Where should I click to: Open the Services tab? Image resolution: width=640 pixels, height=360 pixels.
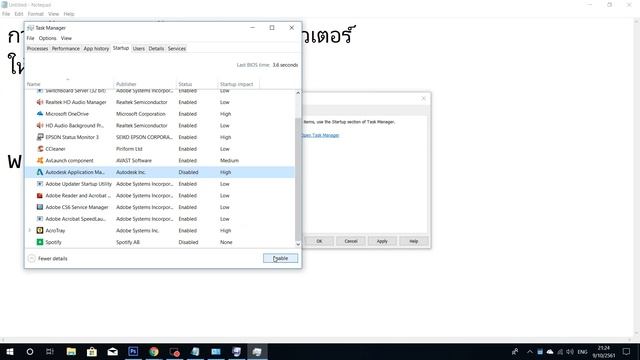[177, 49]
